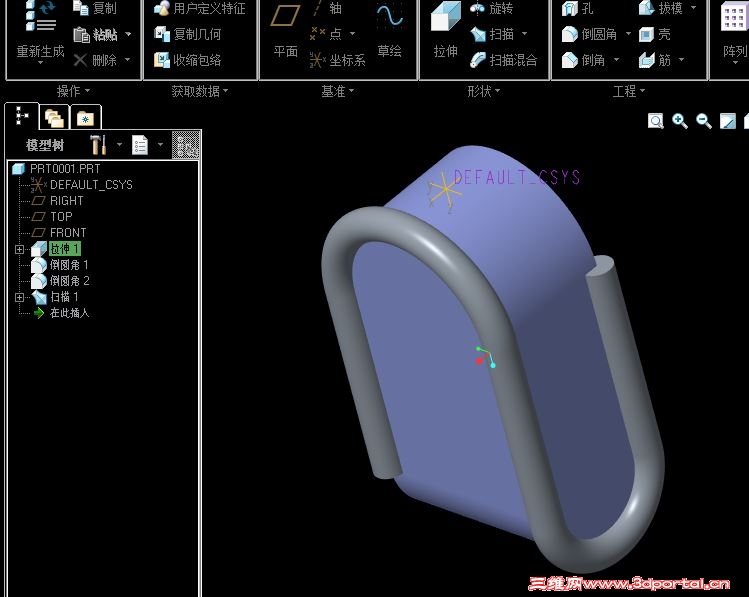This screenshot has height=597, width=749.
Task: Click the refit zoom icon
Action: pos(655,121)
